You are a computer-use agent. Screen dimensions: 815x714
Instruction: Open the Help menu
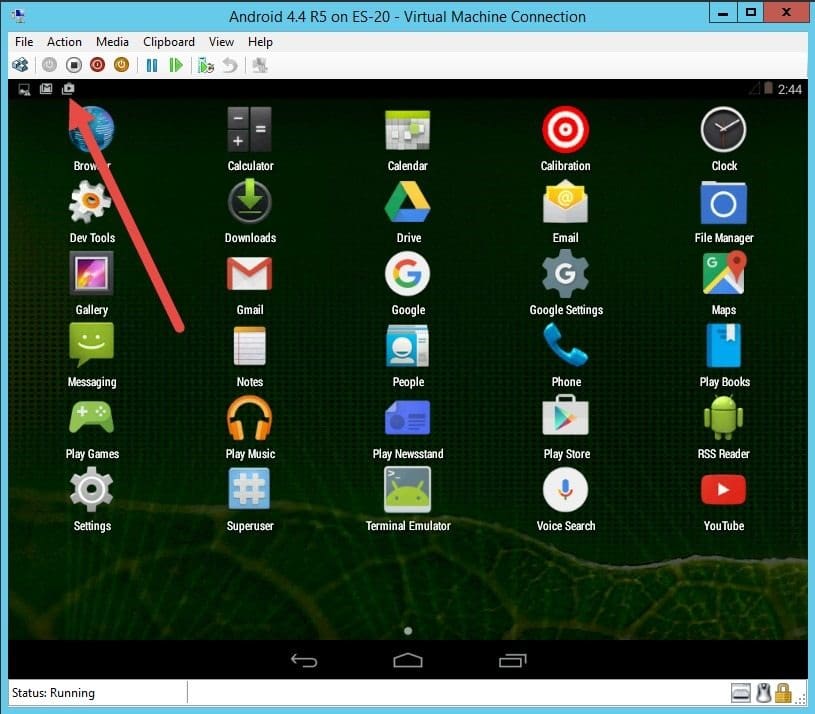260,42
